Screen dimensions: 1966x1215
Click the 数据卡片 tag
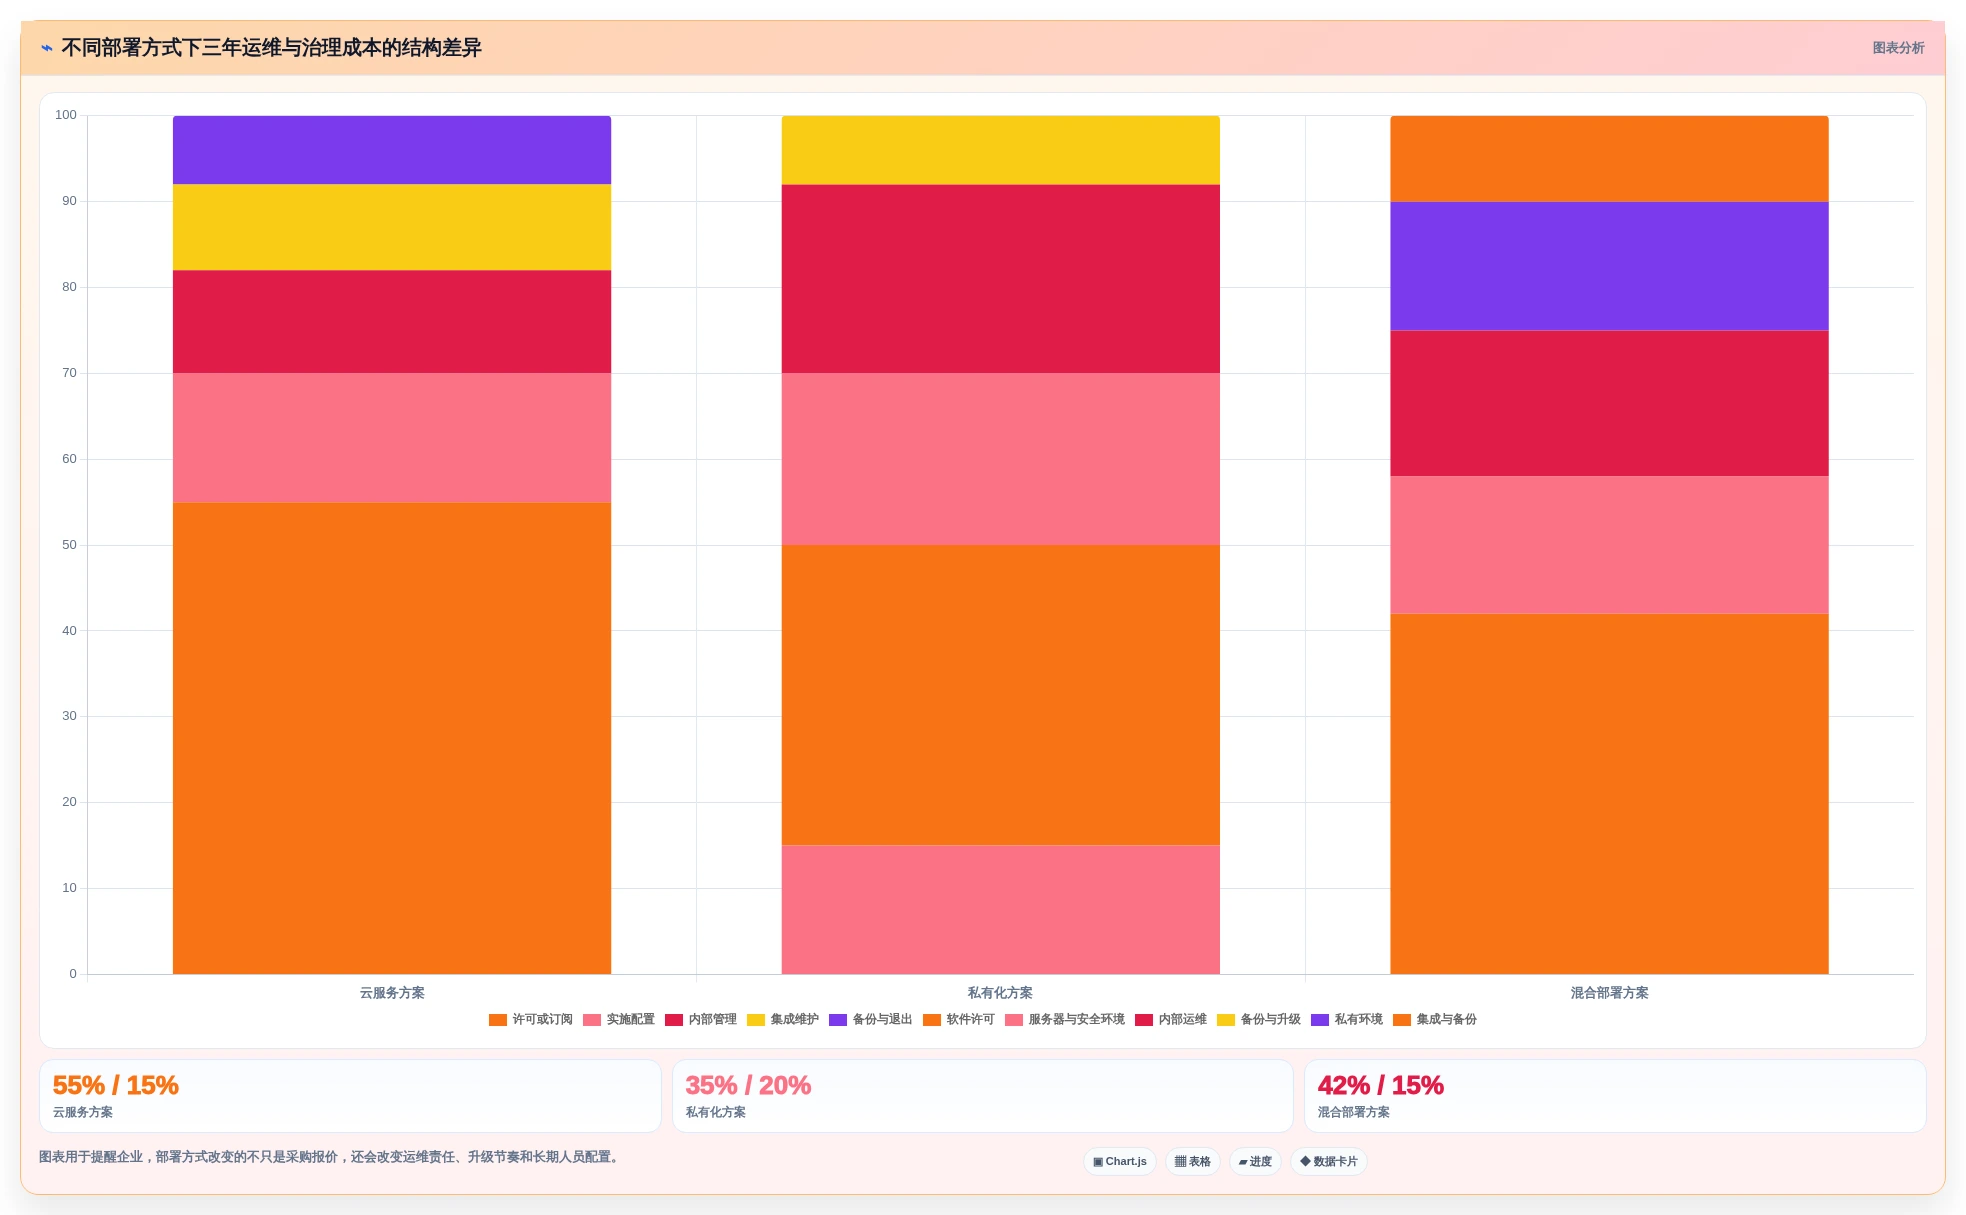1329,1162
